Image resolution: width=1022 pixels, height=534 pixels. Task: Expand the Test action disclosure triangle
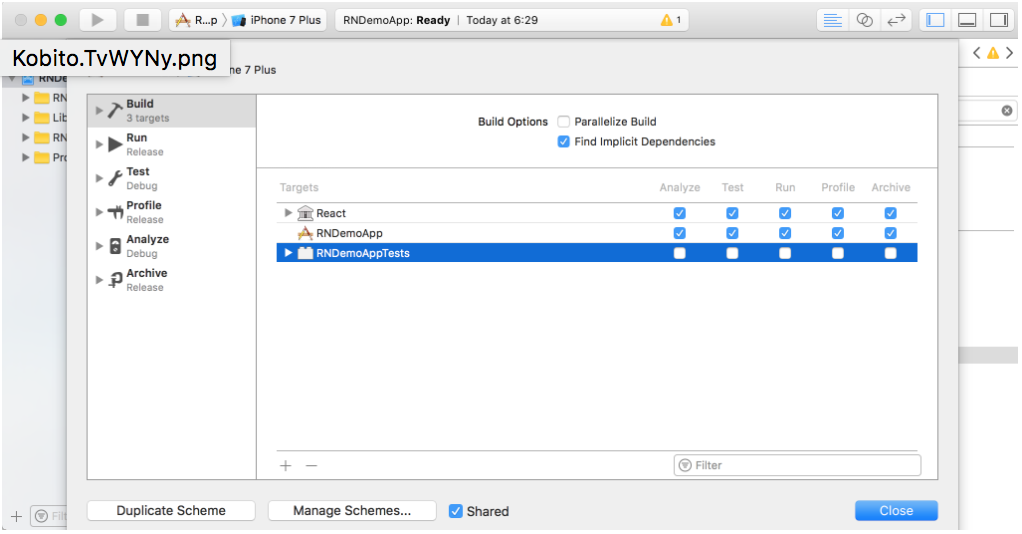click(x=99, y=178)
